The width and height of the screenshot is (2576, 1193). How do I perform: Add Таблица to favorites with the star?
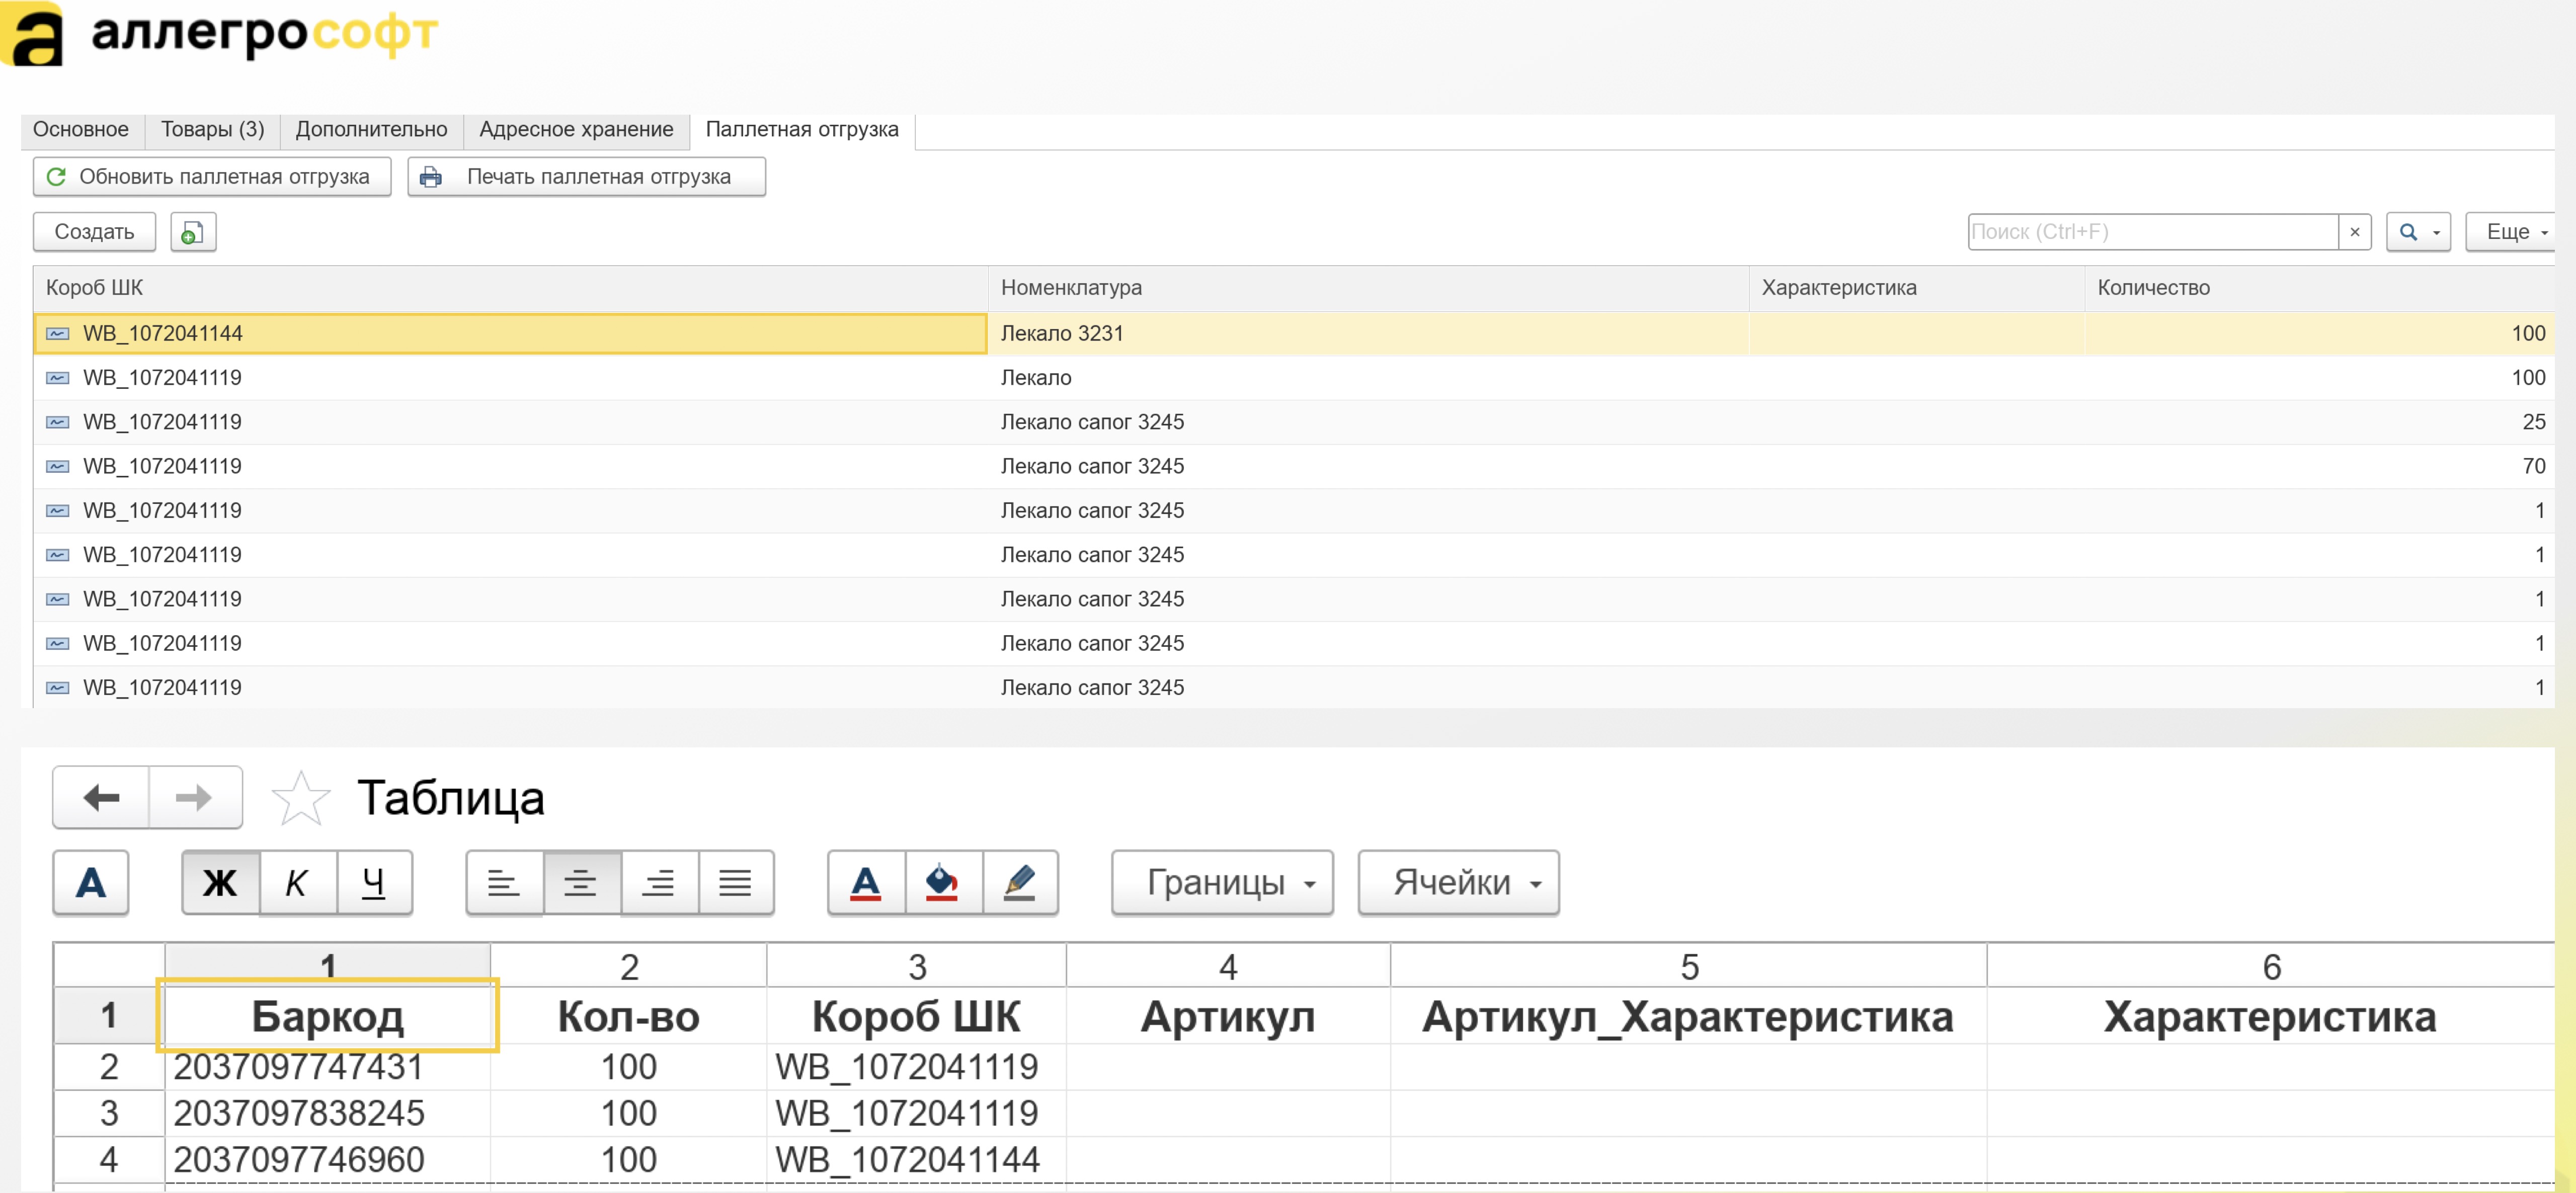tap(300, 798)
